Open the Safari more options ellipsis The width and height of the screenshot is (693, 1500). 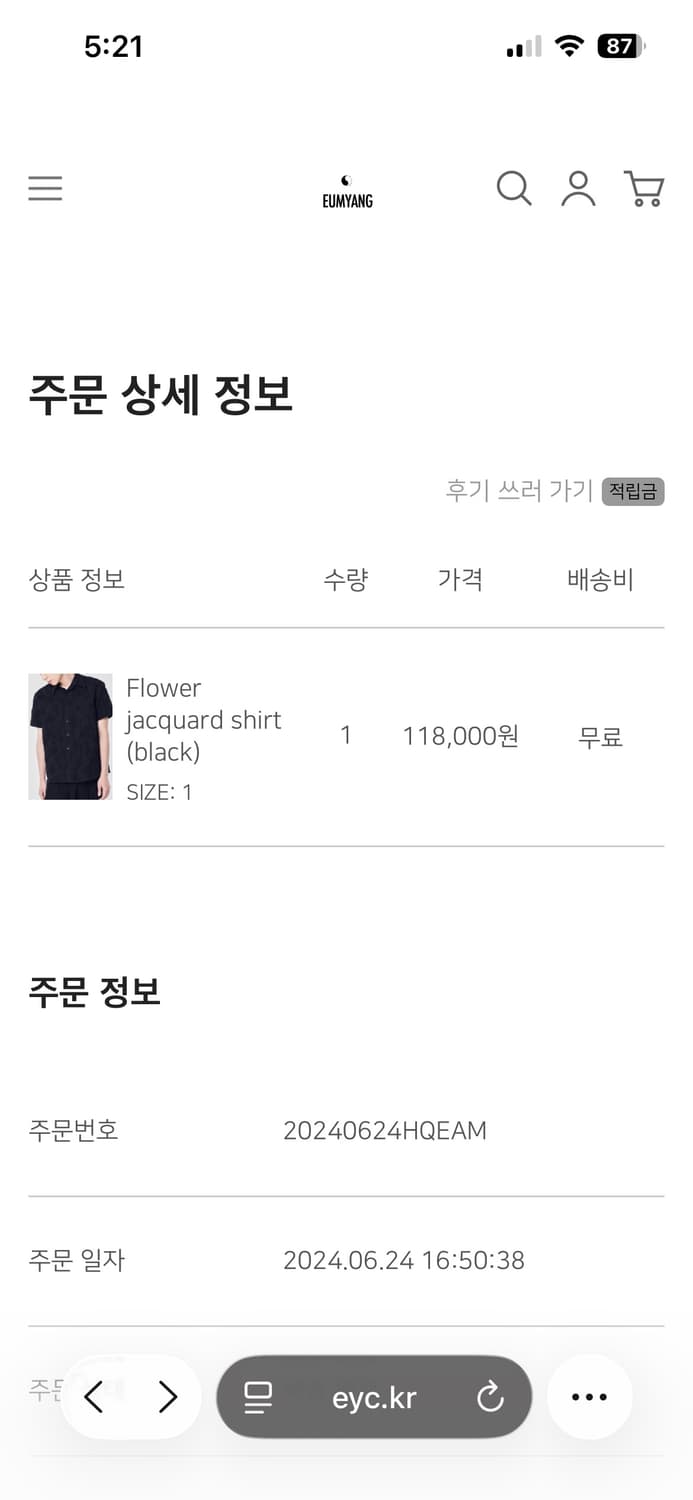coord(589,1397)
